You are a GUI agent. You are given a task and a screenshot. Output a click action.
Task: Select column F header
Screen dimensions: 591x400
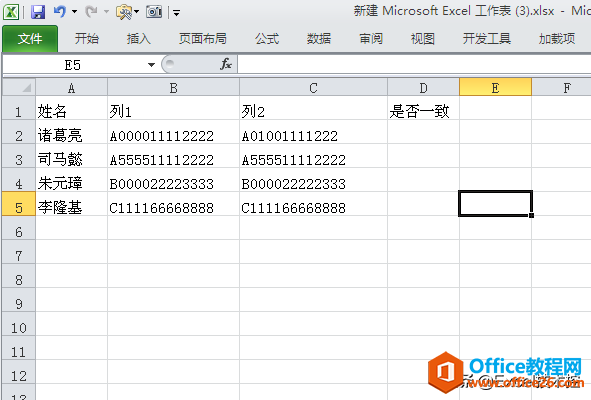pos(562,87)
